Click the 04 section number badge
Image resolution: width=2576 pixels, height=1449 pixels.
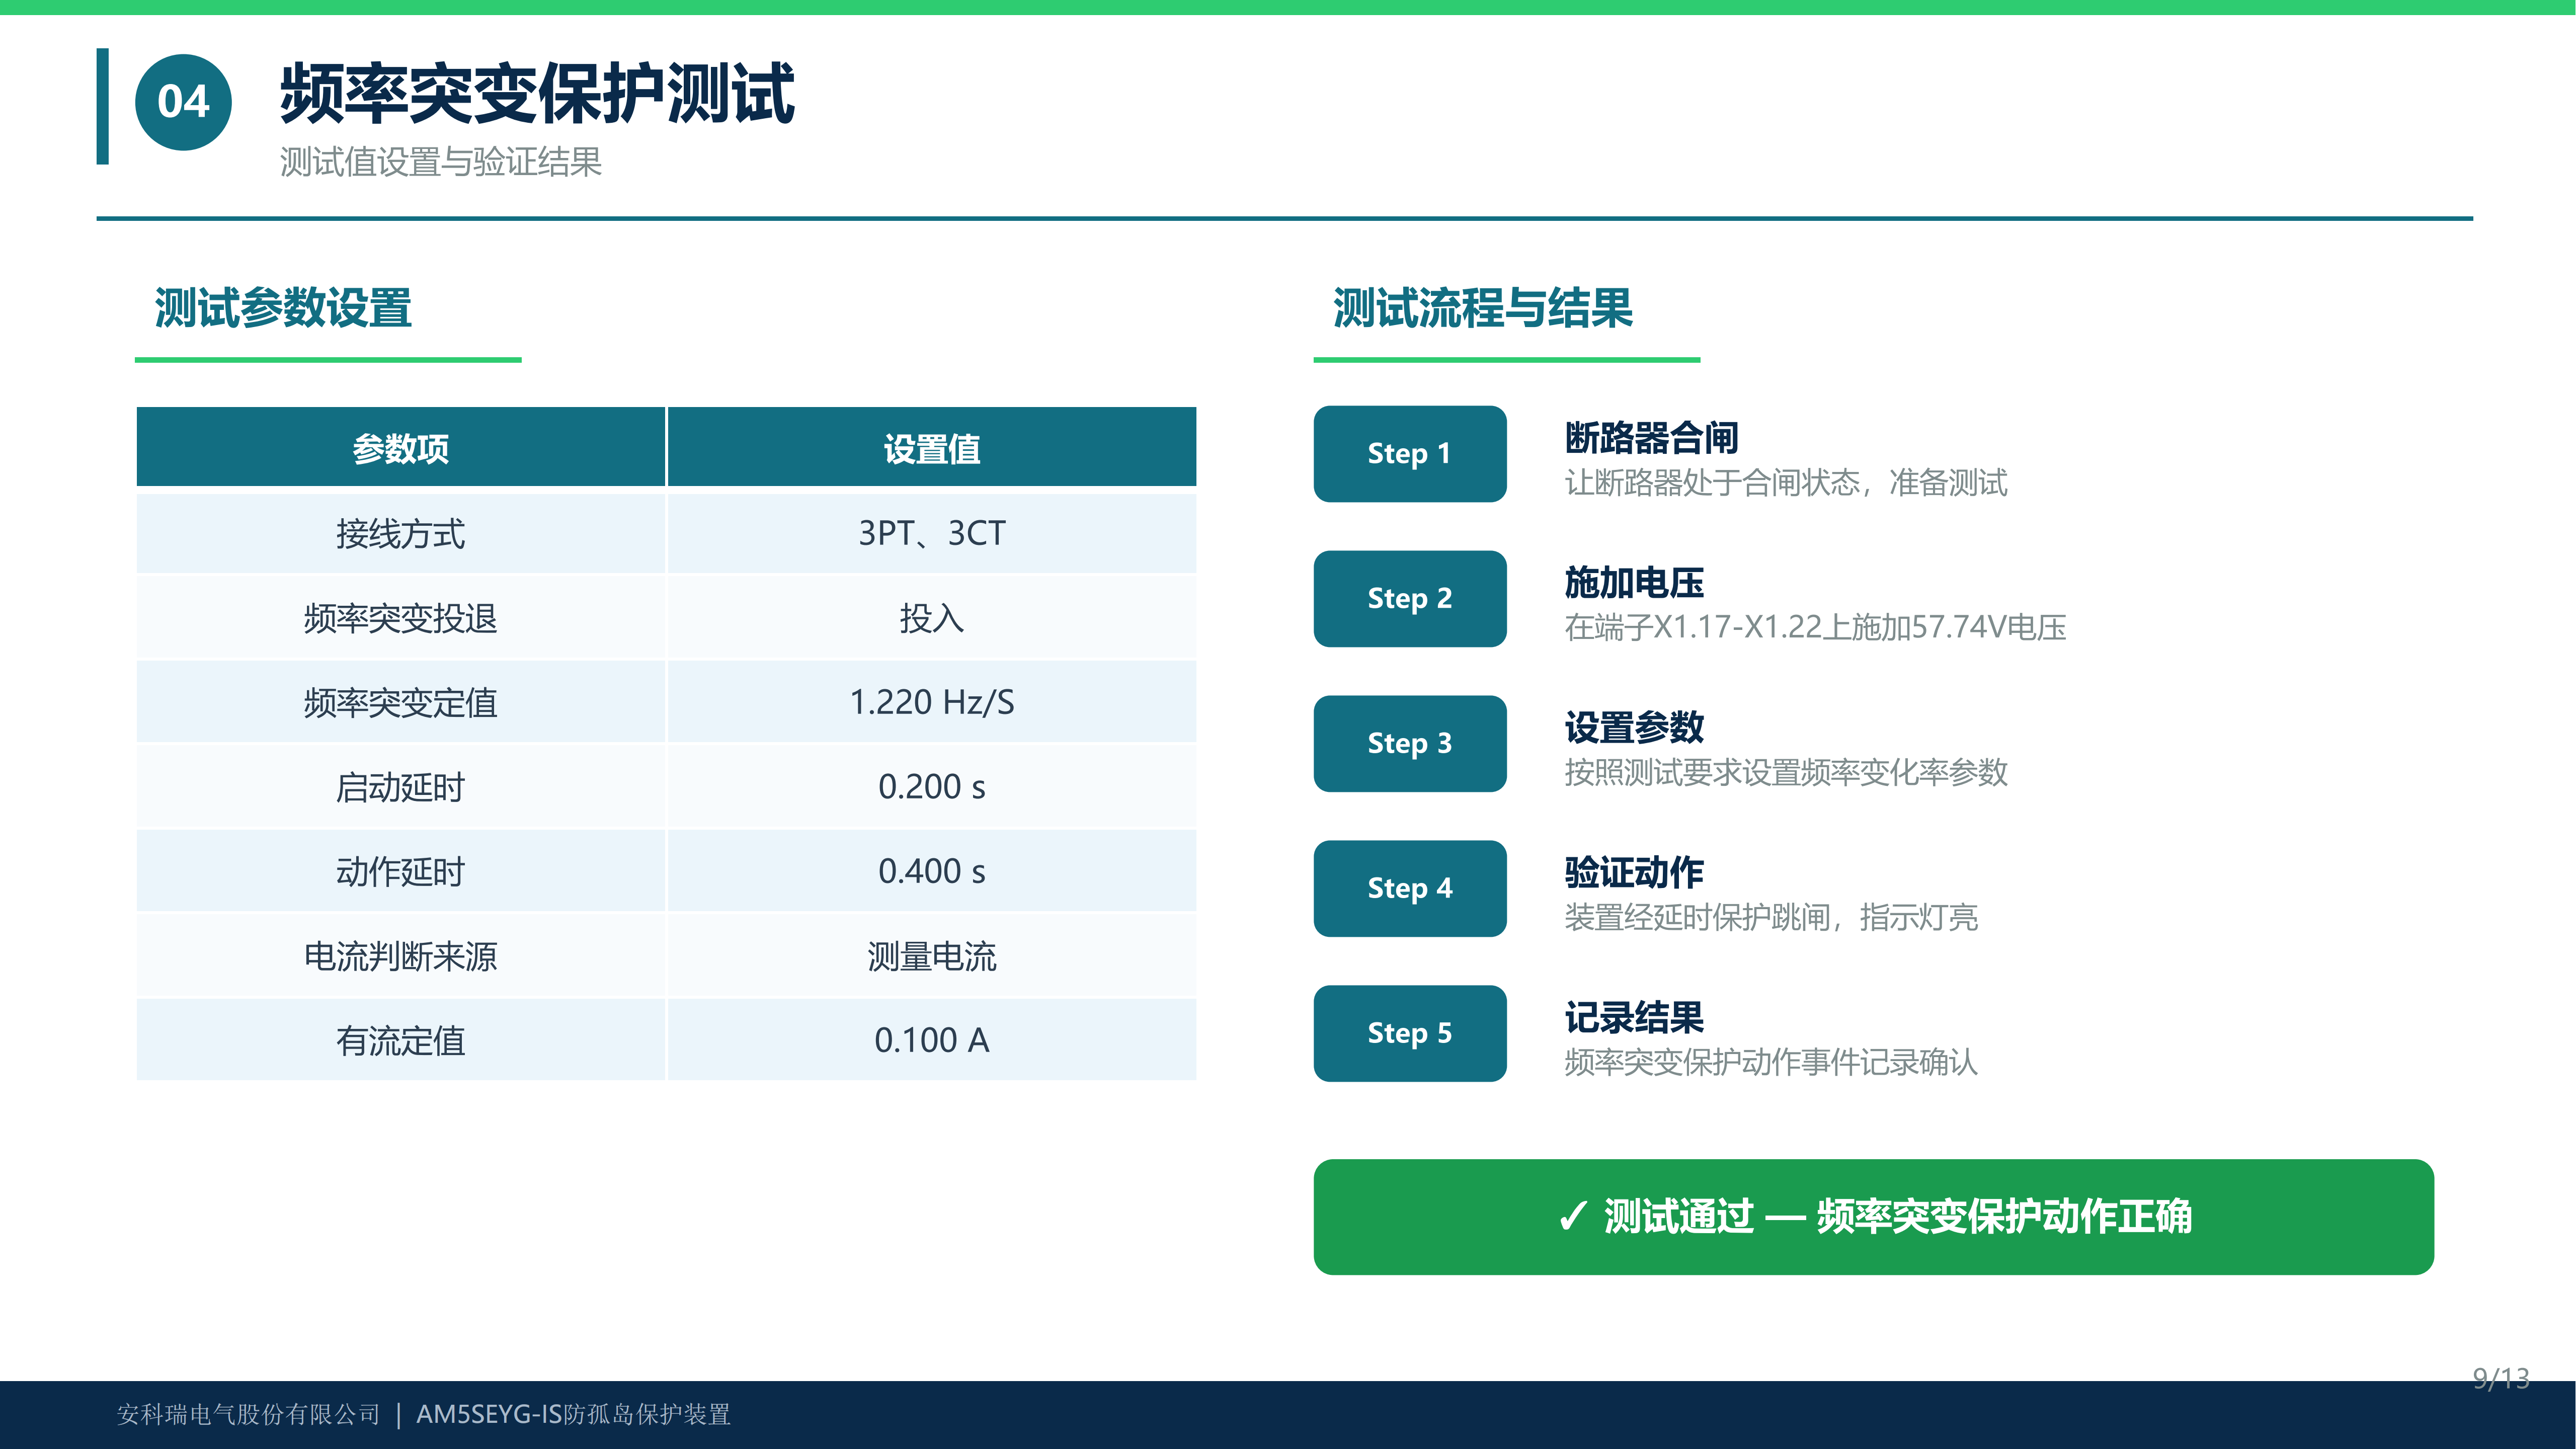tap(183, 103)
